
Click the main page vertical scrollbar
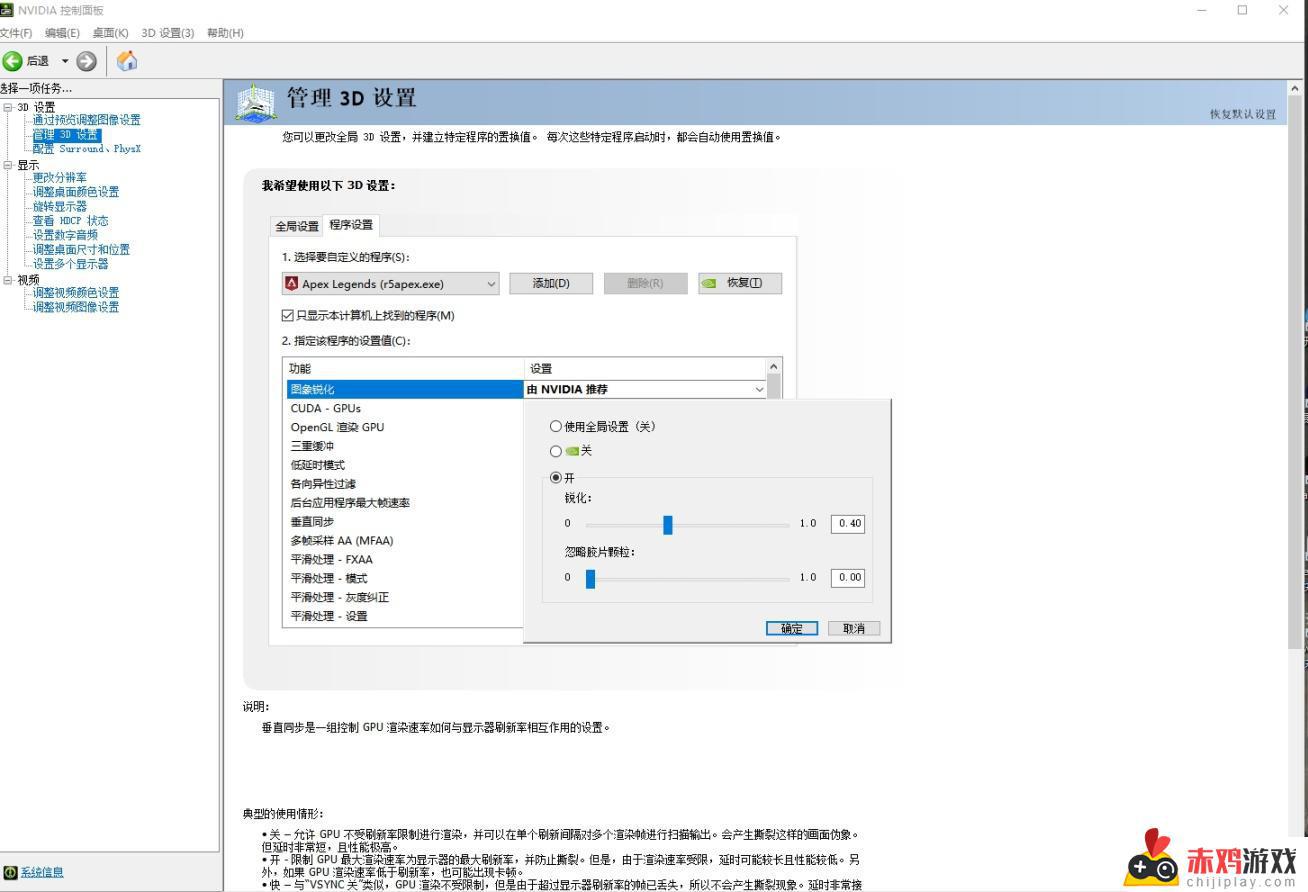point(1296,370)
